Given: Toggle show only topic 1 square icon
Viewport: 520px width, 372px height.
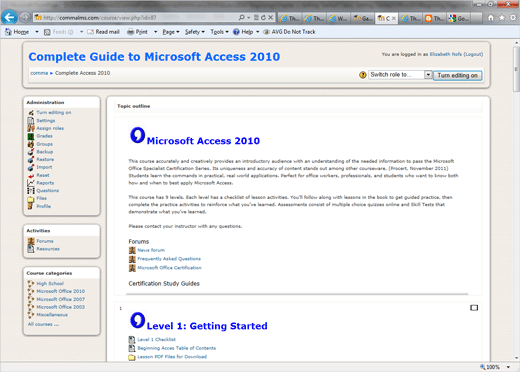Looking at the screenshot, I should (x=474, y=308).
